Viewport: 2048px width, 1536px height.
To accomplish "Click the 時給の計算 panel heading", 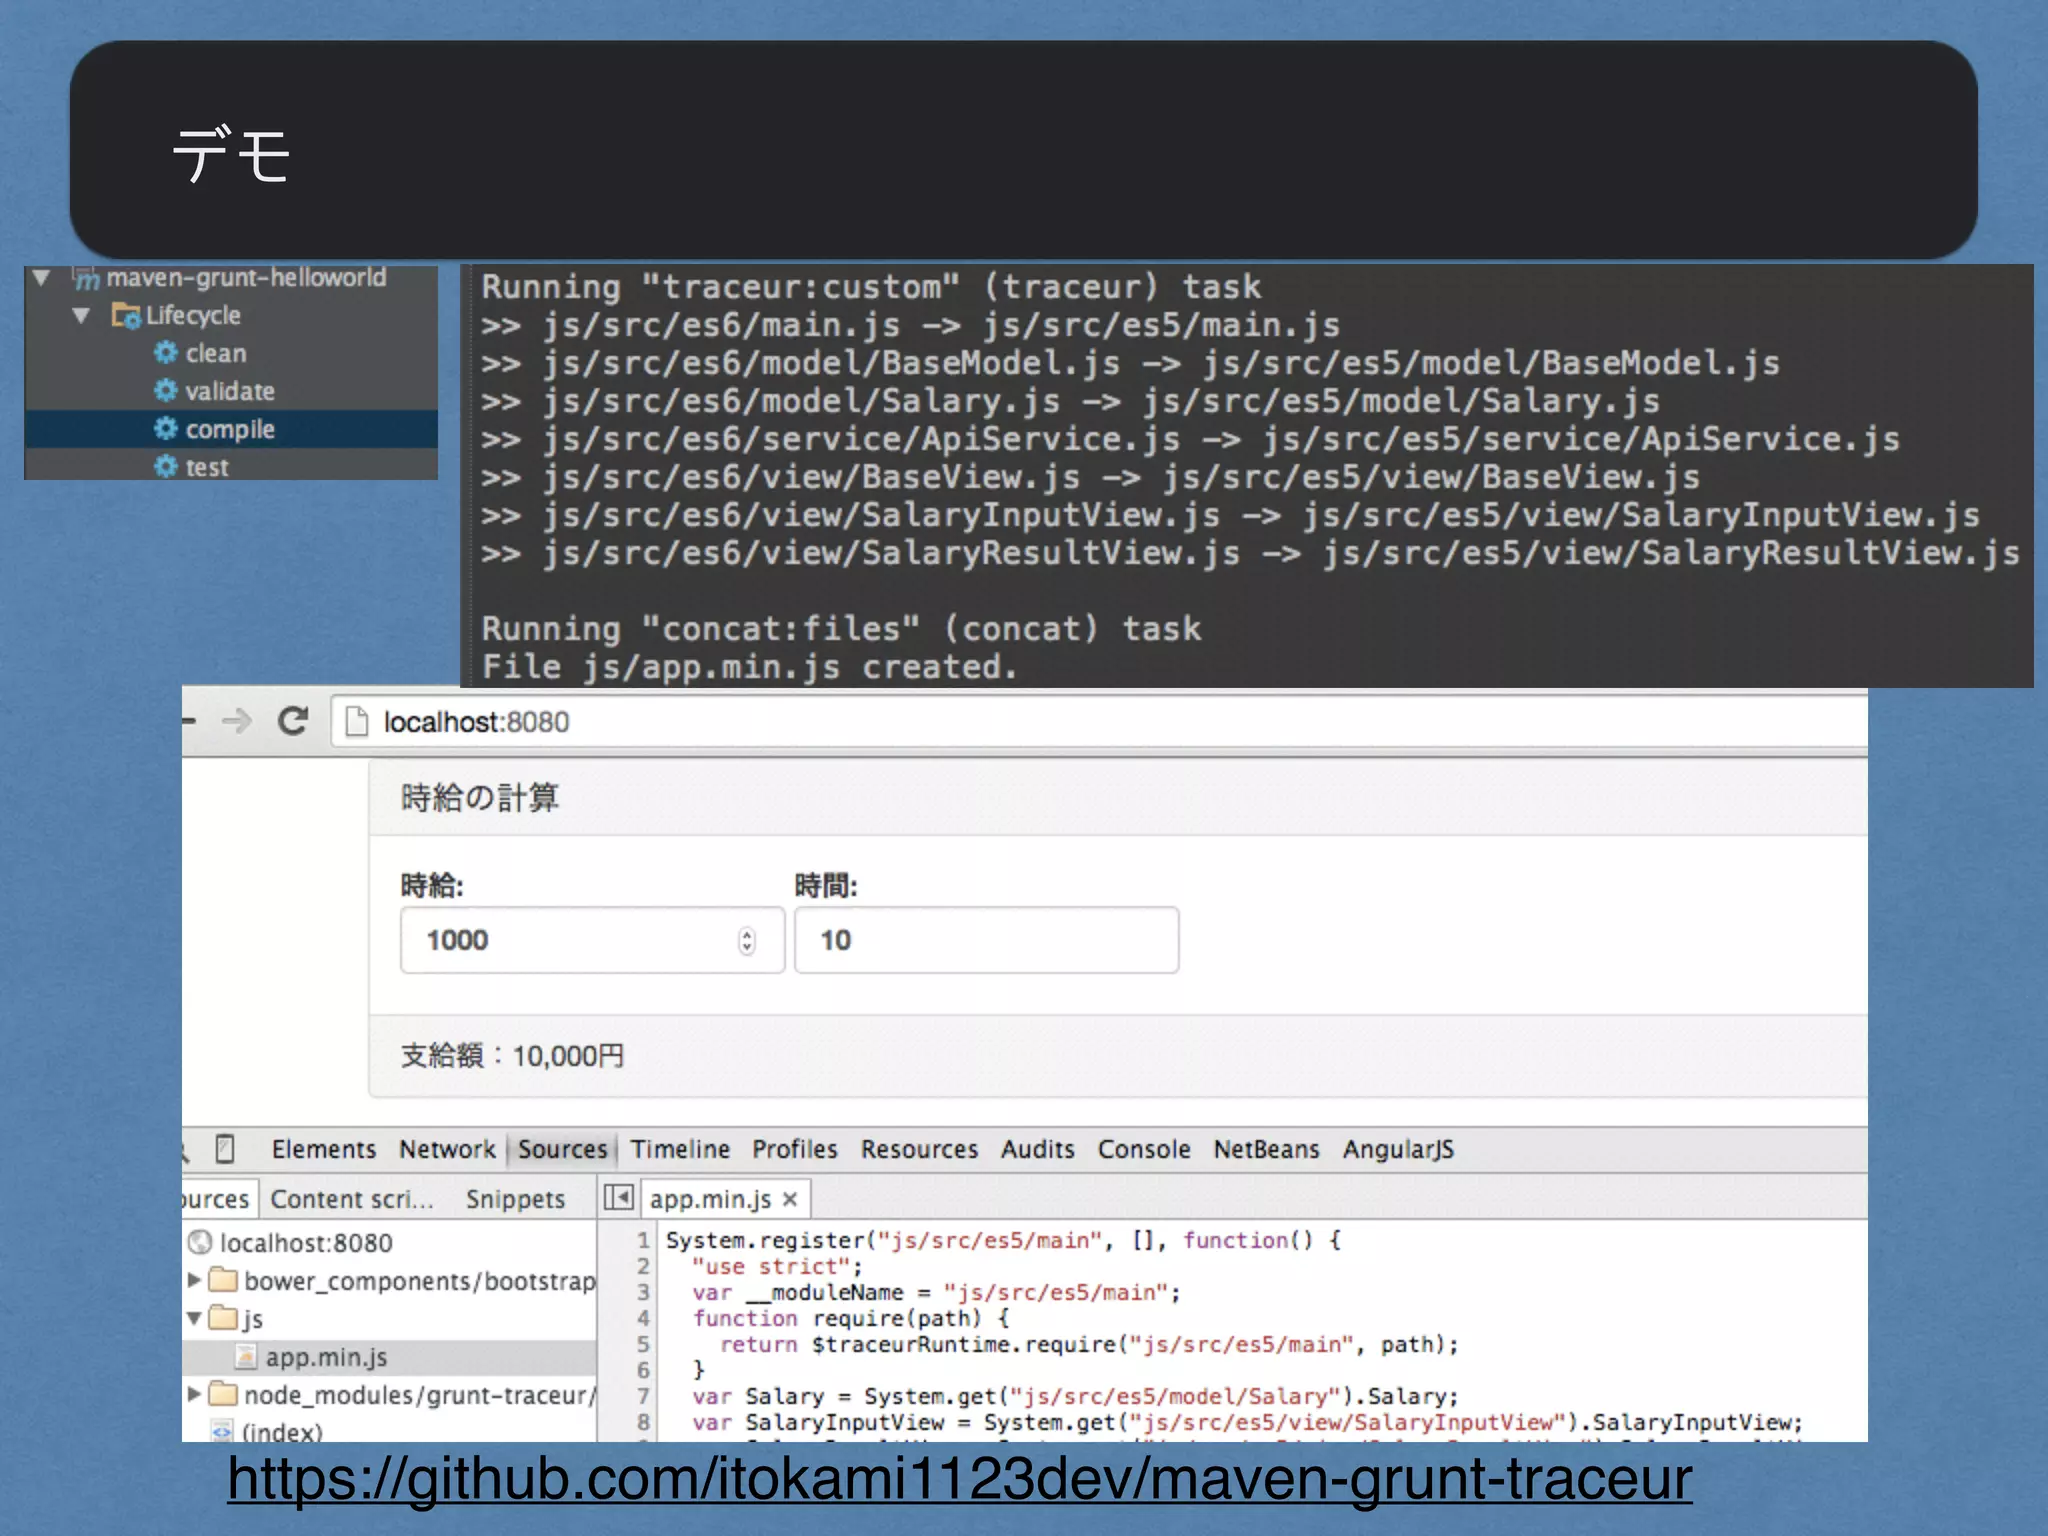I will [x=480, y=798].
